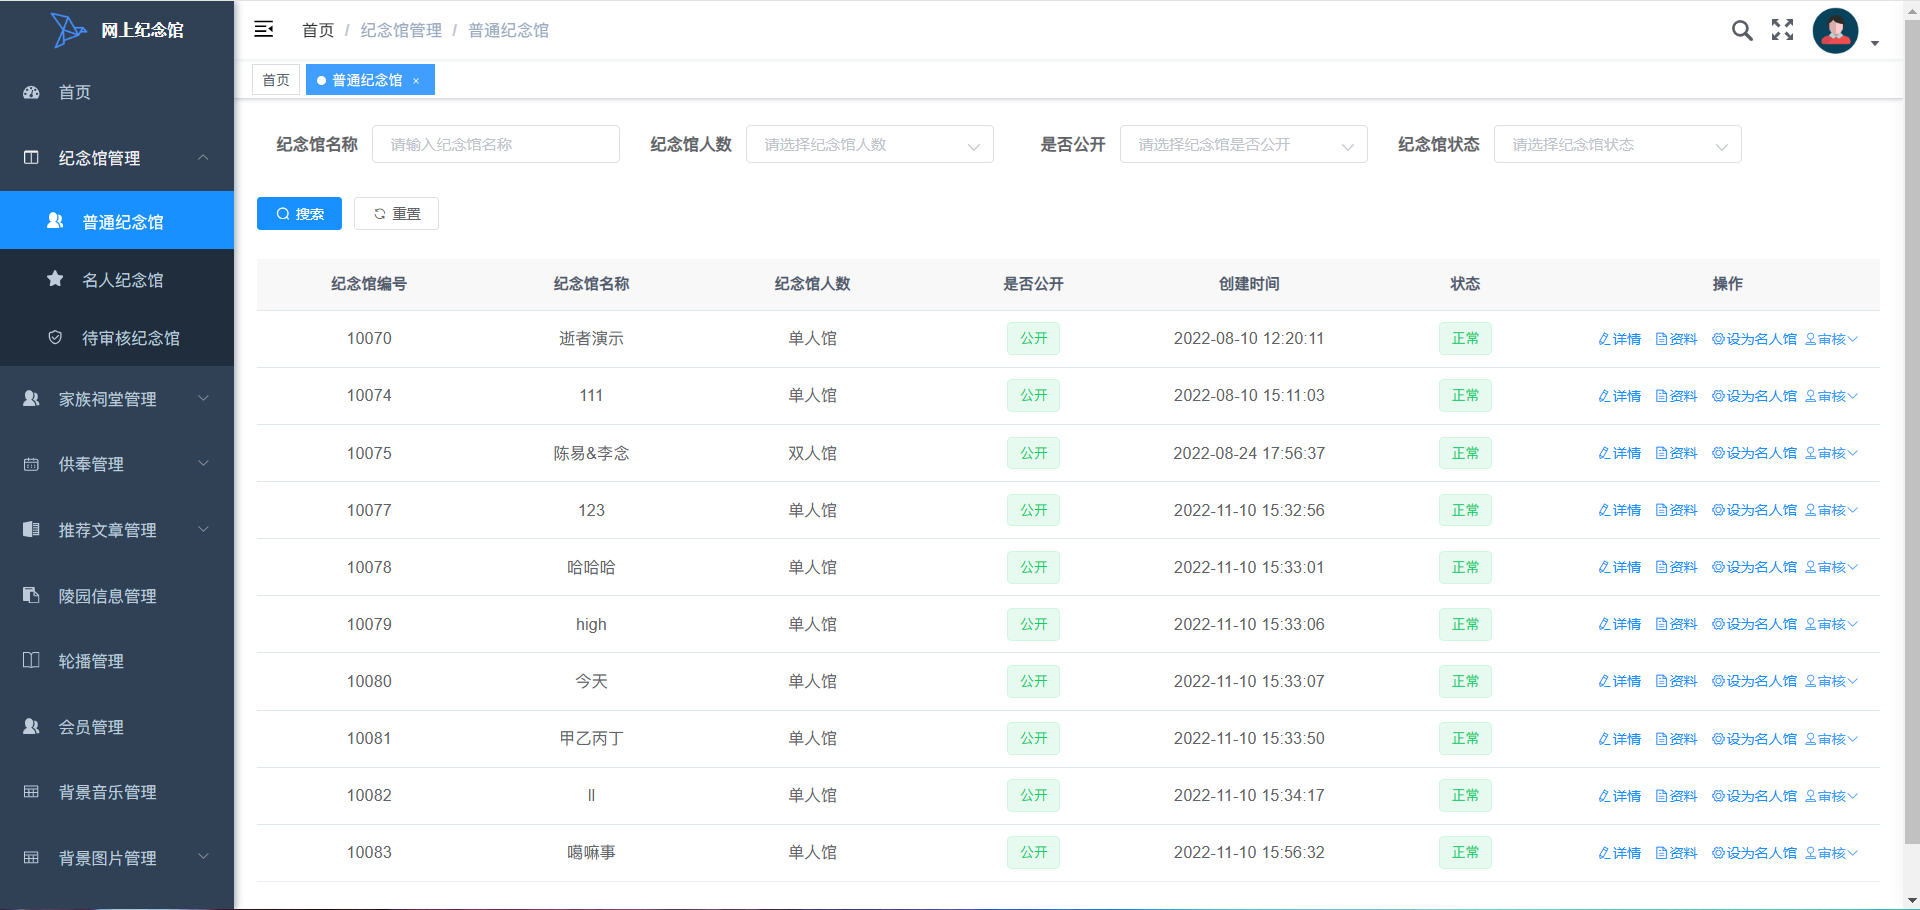Viewport: 1920px width, 910px height.
Task: Click the icon beside 推荐文章管理
Action: coord(31,529)
